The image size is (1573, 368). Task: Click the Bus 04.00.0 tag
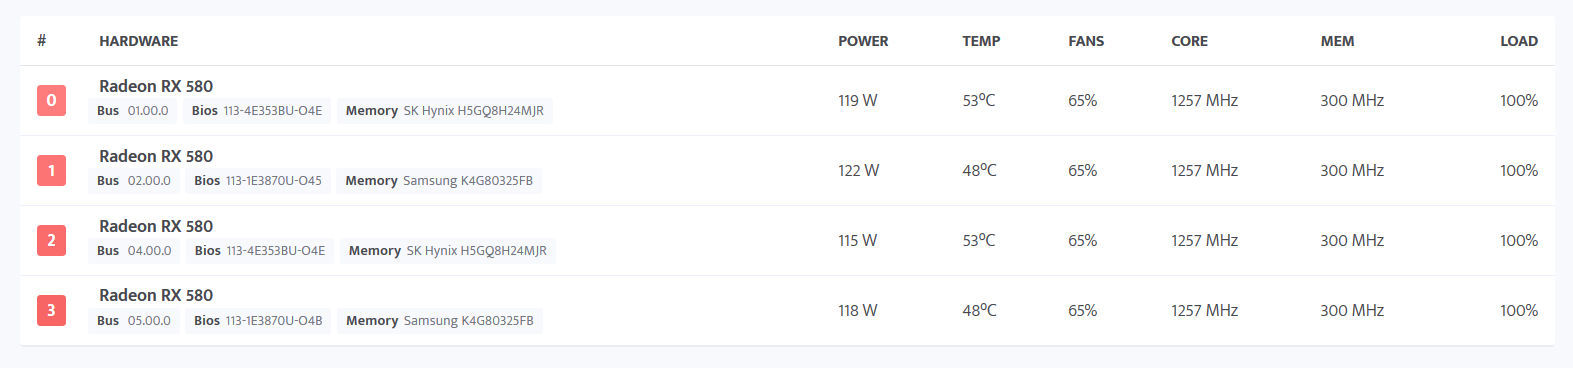pyautogui.click(x=134, y=251)
